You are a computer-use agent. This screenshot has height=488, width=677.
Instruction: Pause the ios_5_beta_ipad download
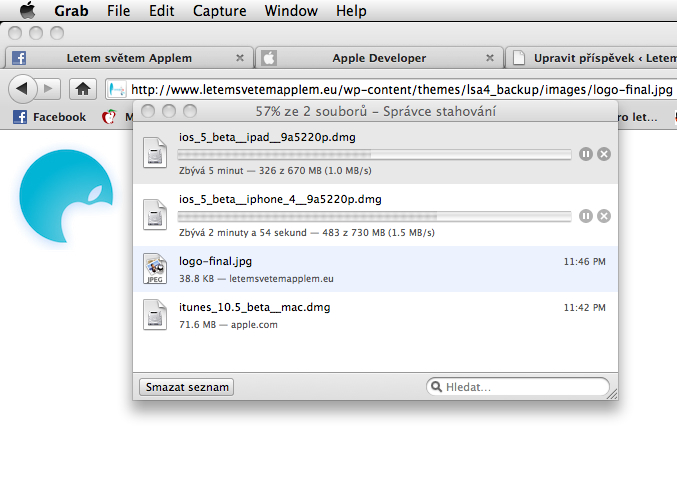(x=585, y=154)
